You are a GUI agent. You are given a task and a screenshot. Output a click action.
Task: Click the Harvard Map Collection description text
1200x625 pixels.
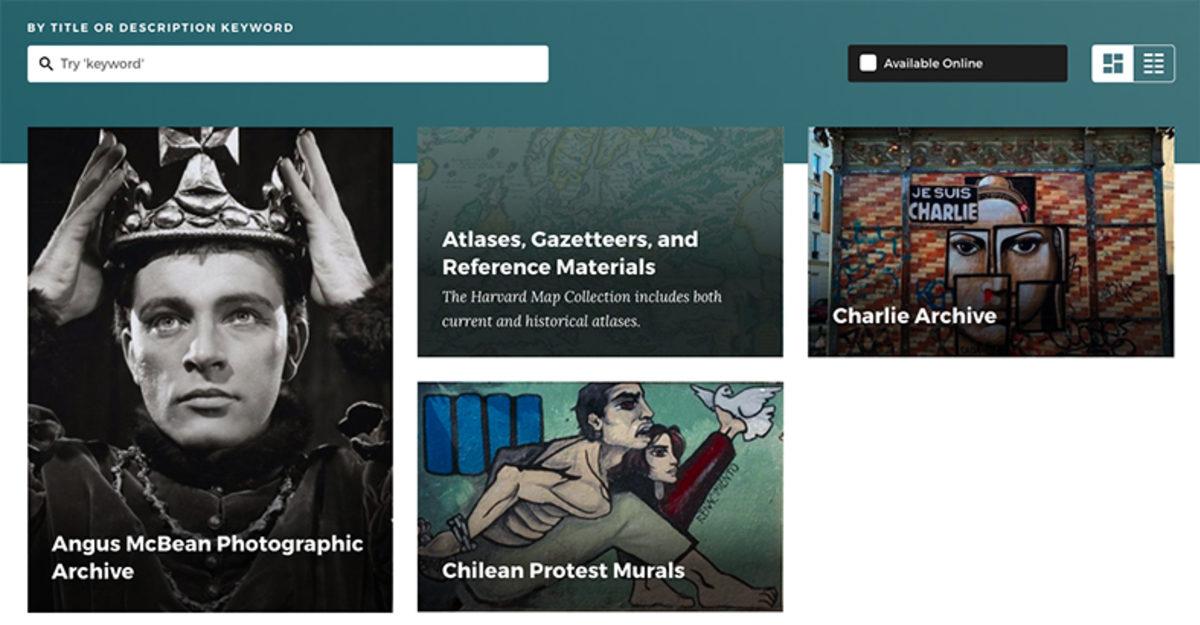click(582, 309)
